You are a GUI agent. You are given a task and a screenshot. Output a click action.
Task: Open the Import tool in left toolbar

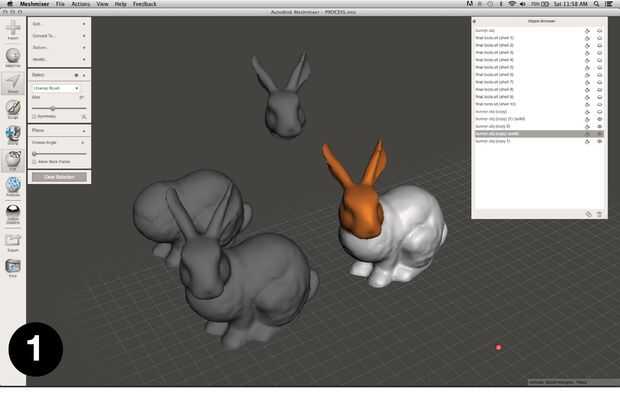[13, 30]
